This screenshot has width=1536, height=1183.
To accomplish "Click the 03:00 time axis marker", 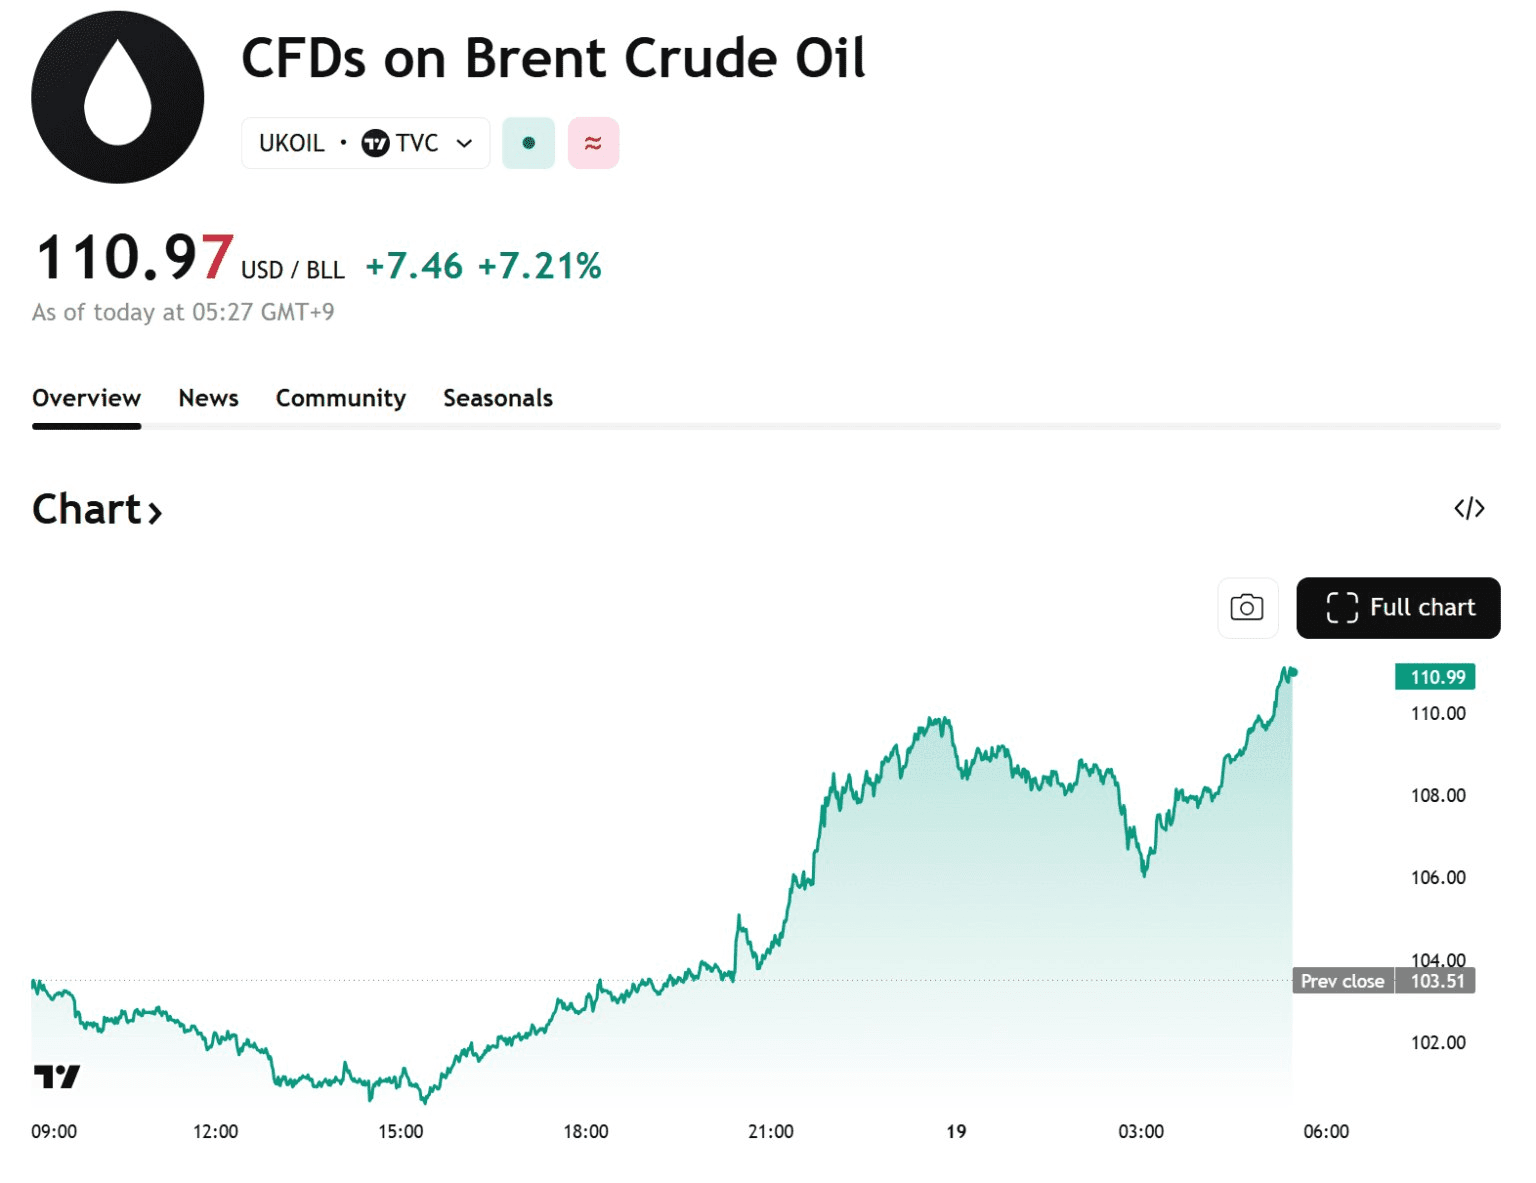I will [x=1141, y=1131].
